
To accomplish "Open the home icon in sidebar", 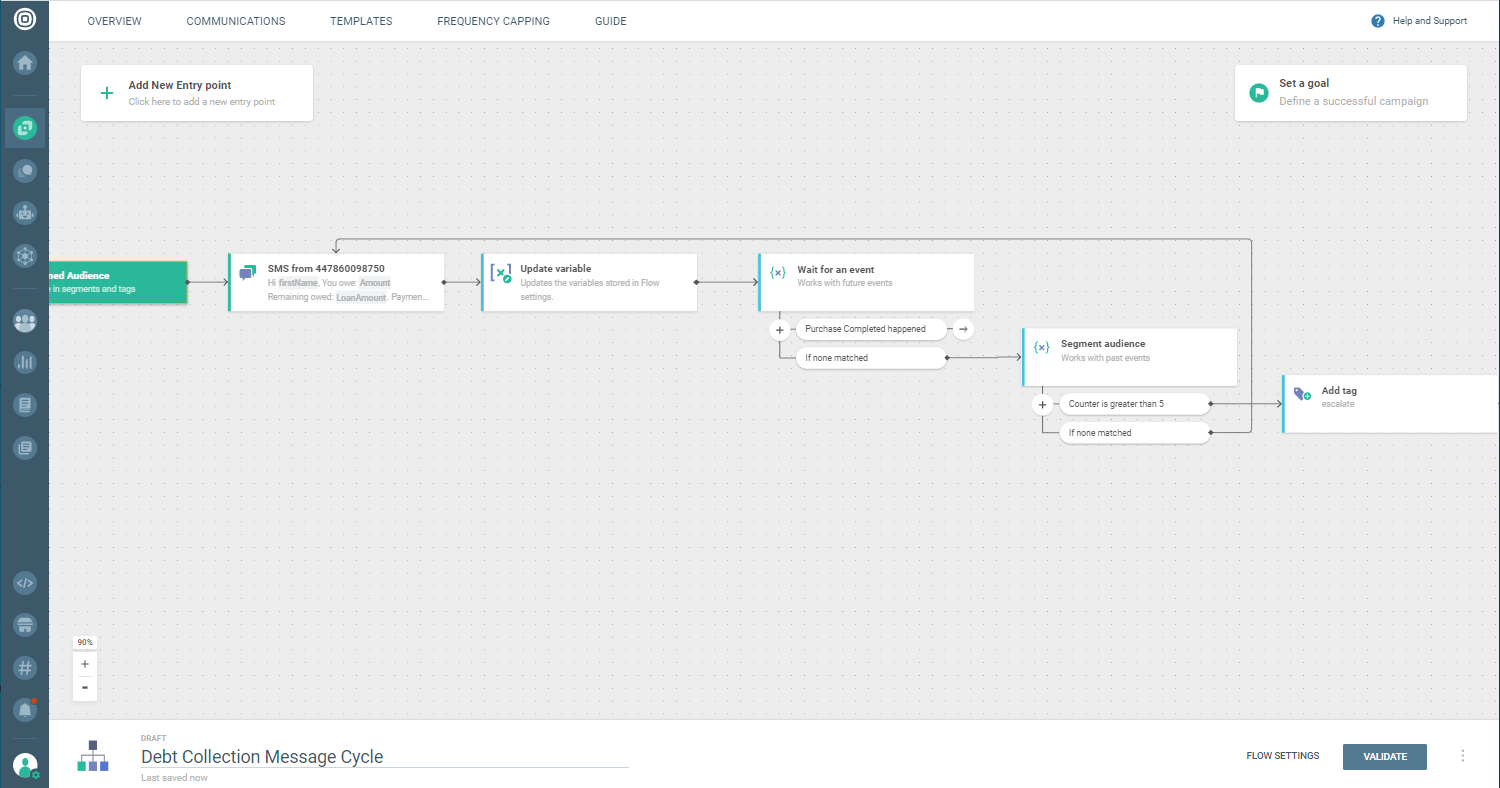I will point(25,63).
